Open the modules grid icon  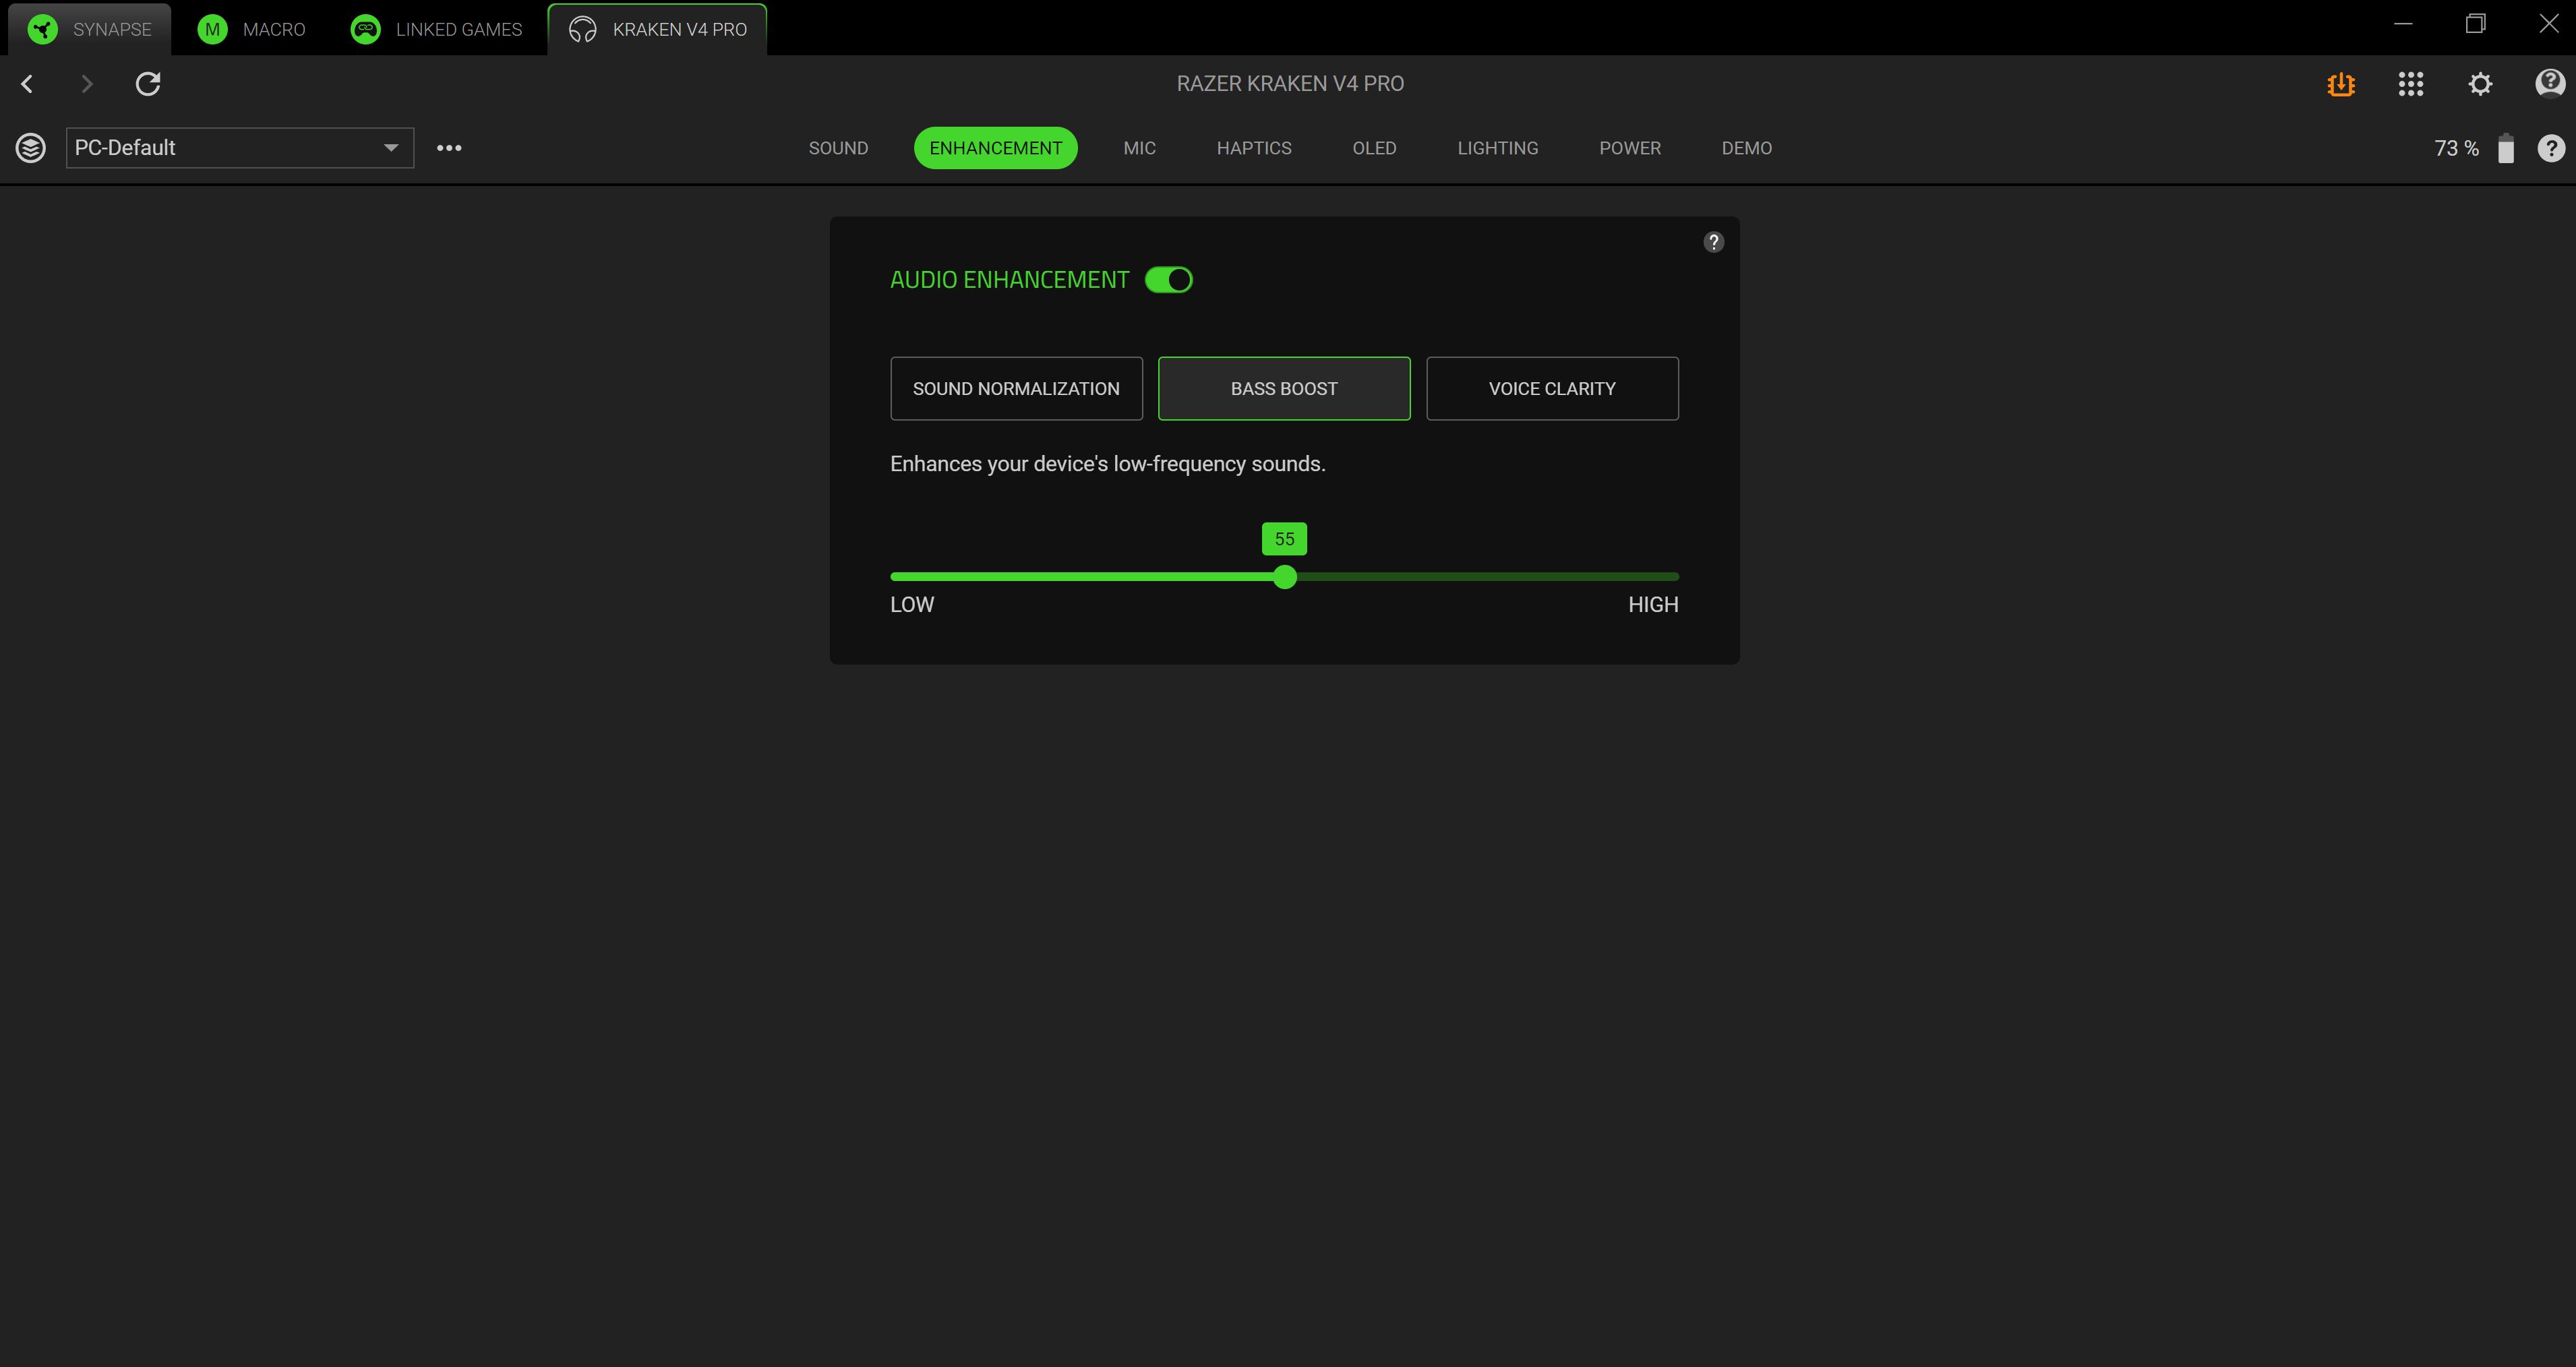point(2411,84)
